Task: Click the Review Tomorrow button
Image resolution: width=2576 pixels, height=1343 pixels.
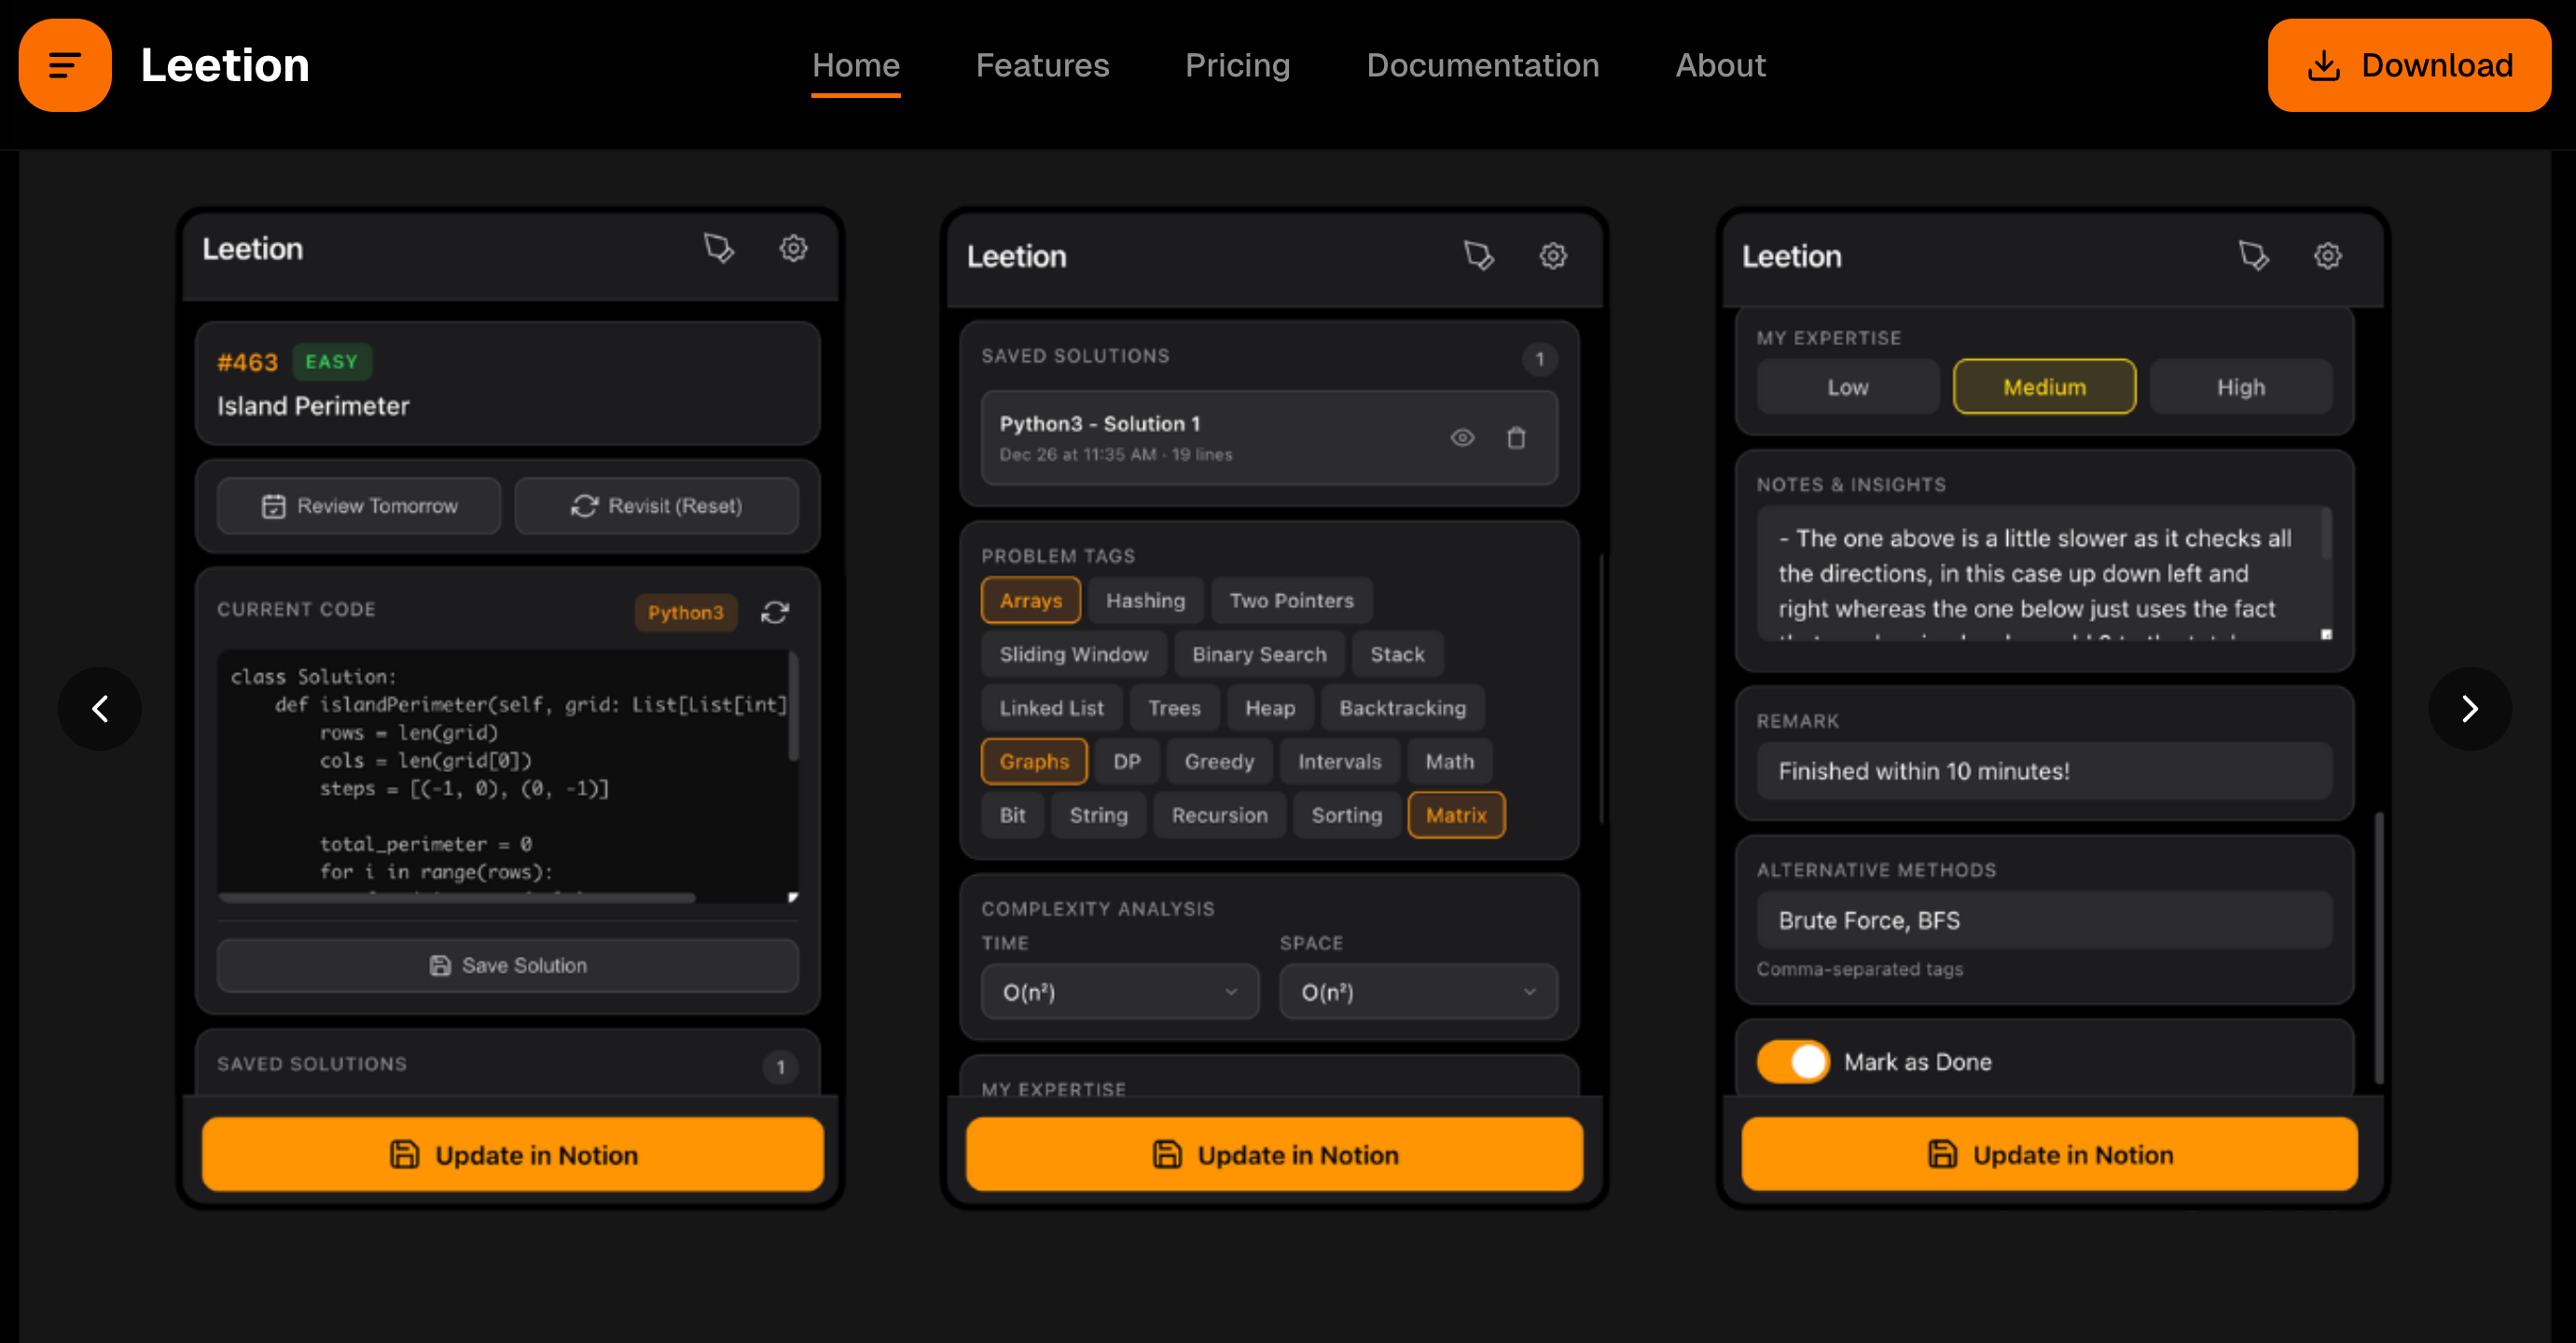Action: click(x=359, y=506)
